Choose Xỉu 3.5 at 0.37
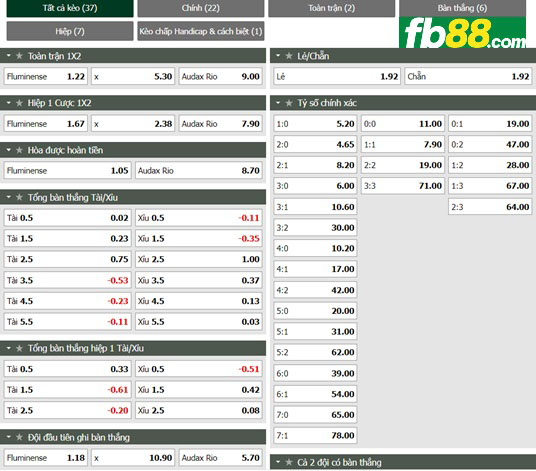 [199, 280]
